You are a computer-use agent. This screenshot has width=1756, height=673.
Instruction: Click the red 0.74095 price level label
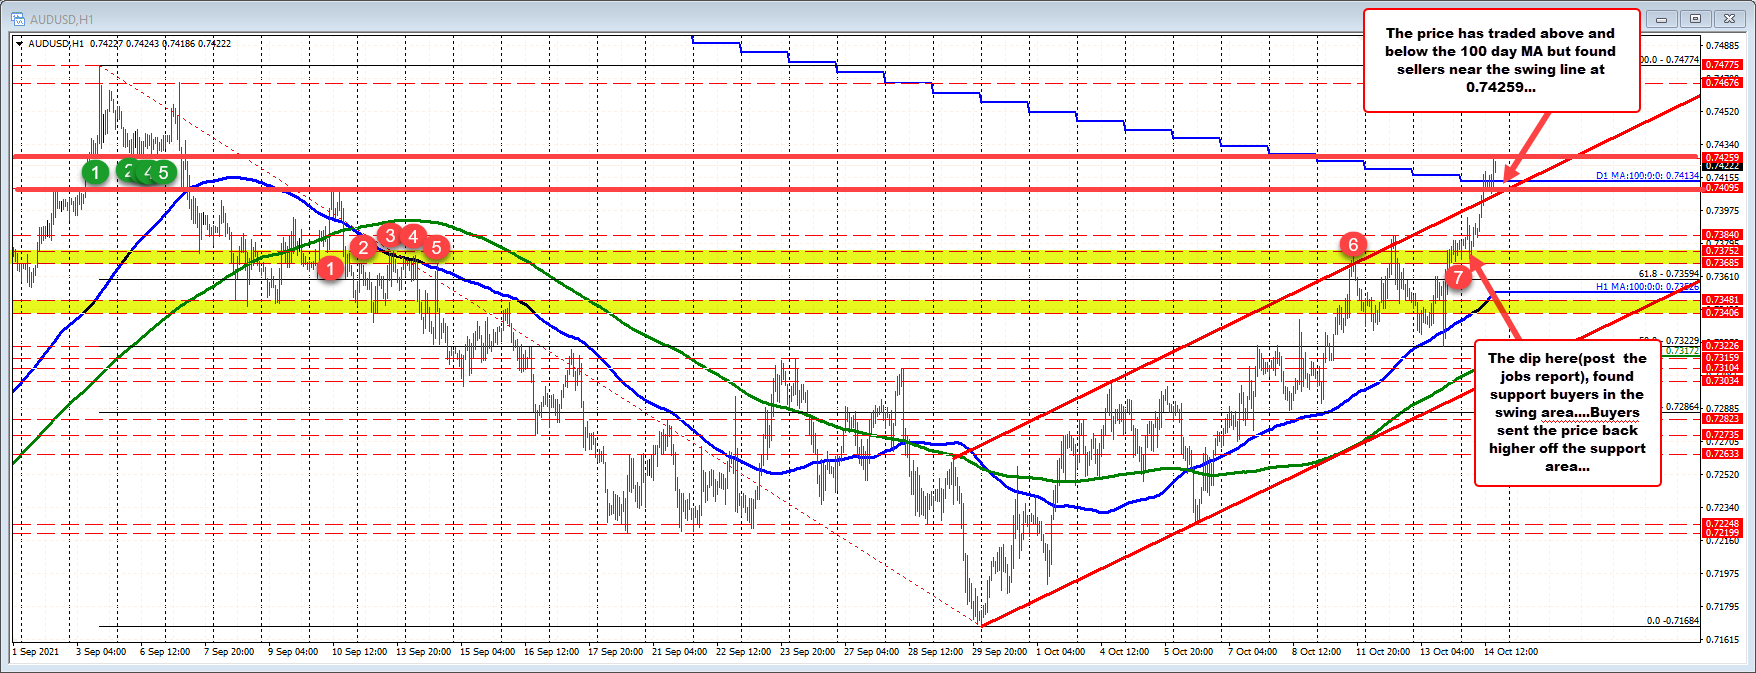tap(1722, 187)
